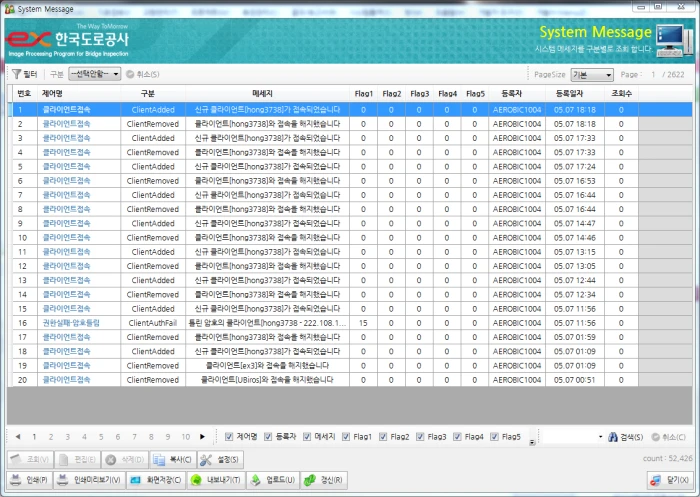Toggle the 제어명 search checkbox
This screenshot has height=497, width=700.
click(229, 437)
